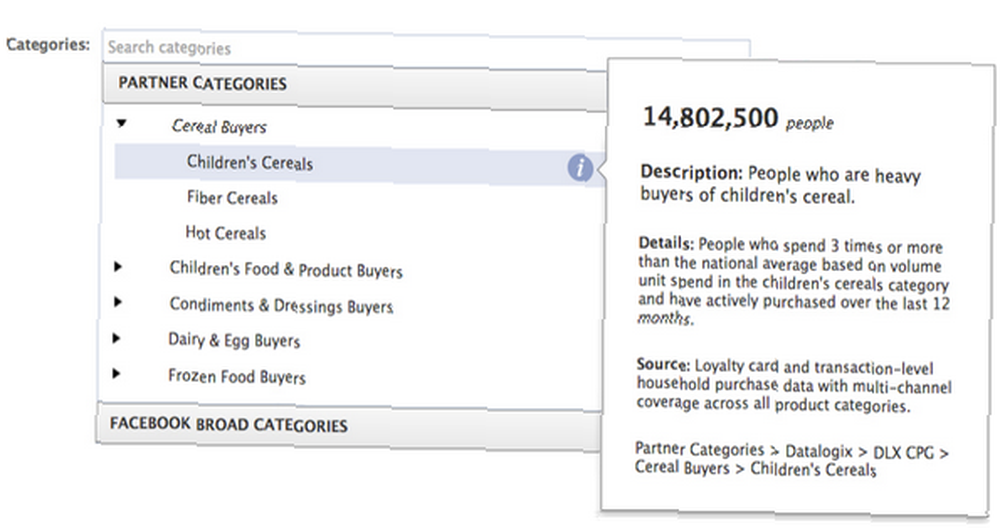Click the Condiments & Dressings Buyers label

tap(281, 305)
